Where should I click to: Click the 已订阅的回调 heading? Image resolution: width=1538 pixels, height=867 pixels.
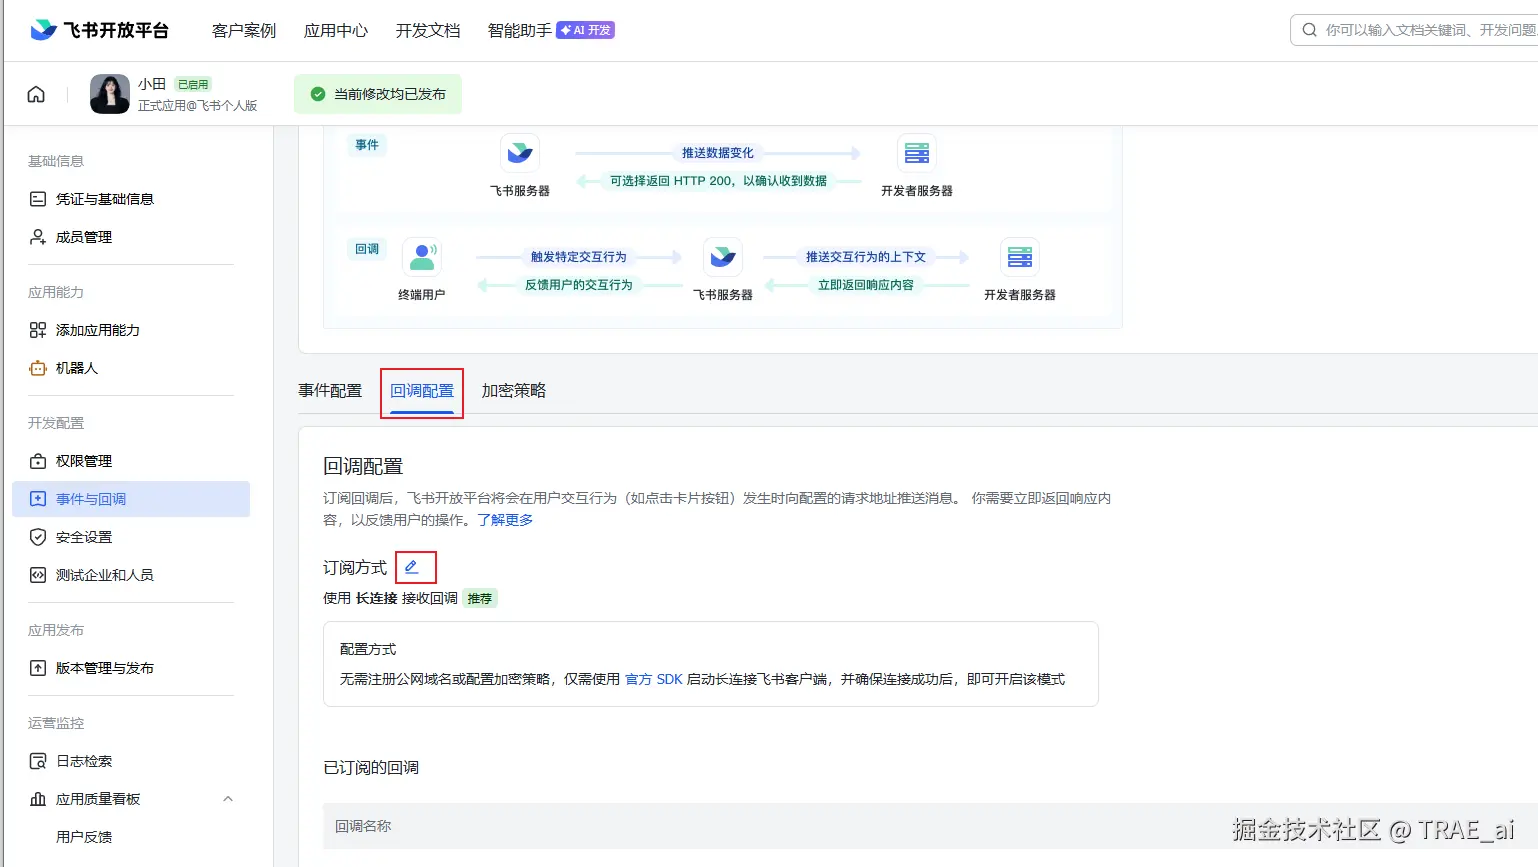click(371, 767)
